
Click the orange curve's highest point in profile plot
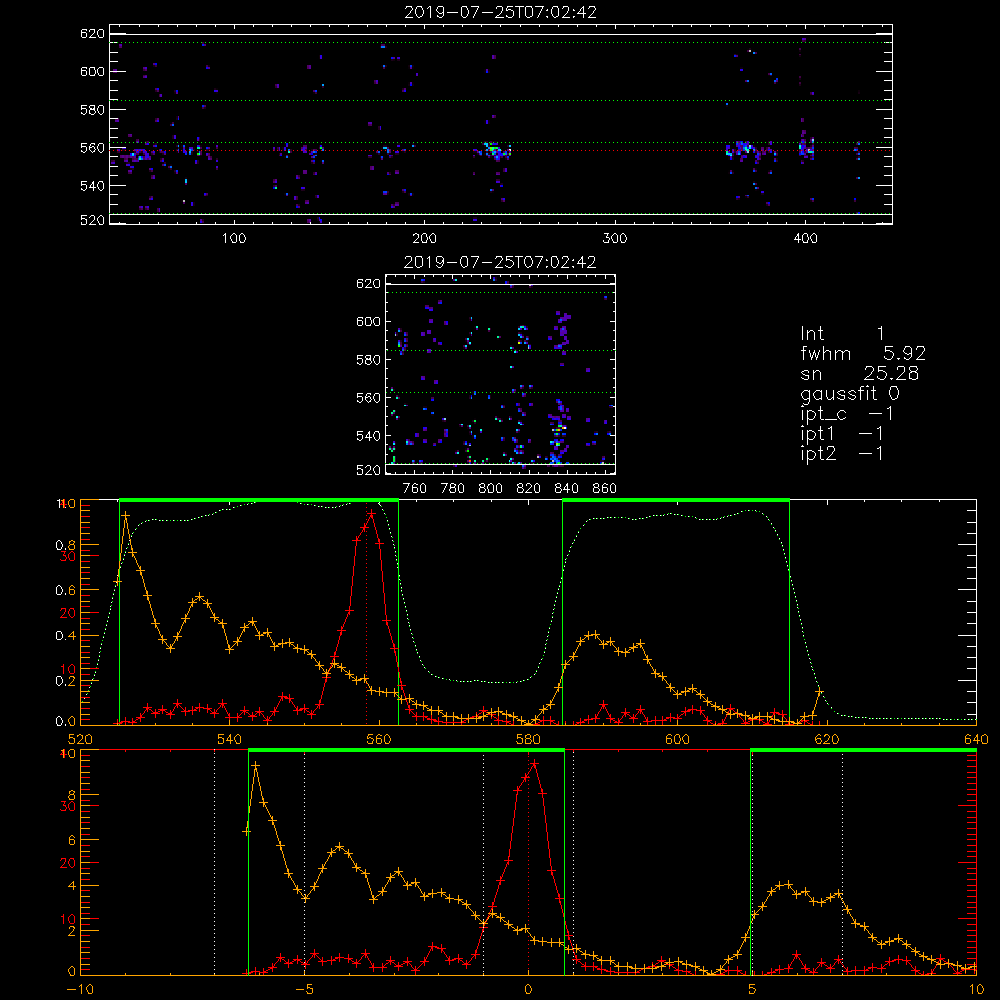[126, 515]
